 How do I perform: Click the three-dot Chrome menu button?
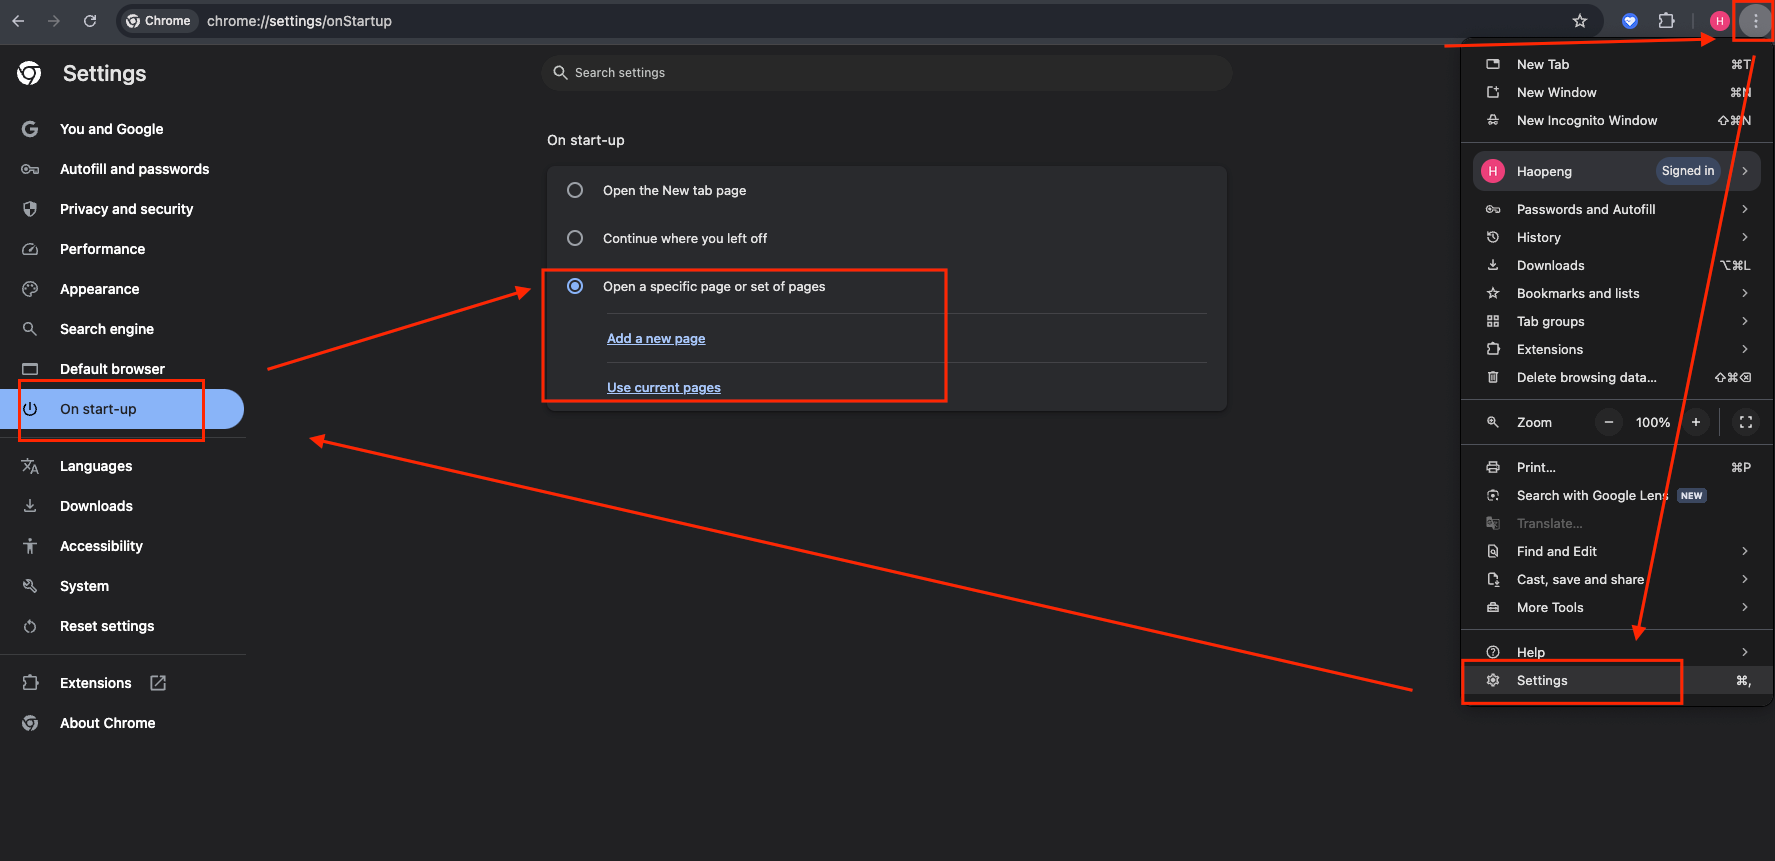point(1755,21)
